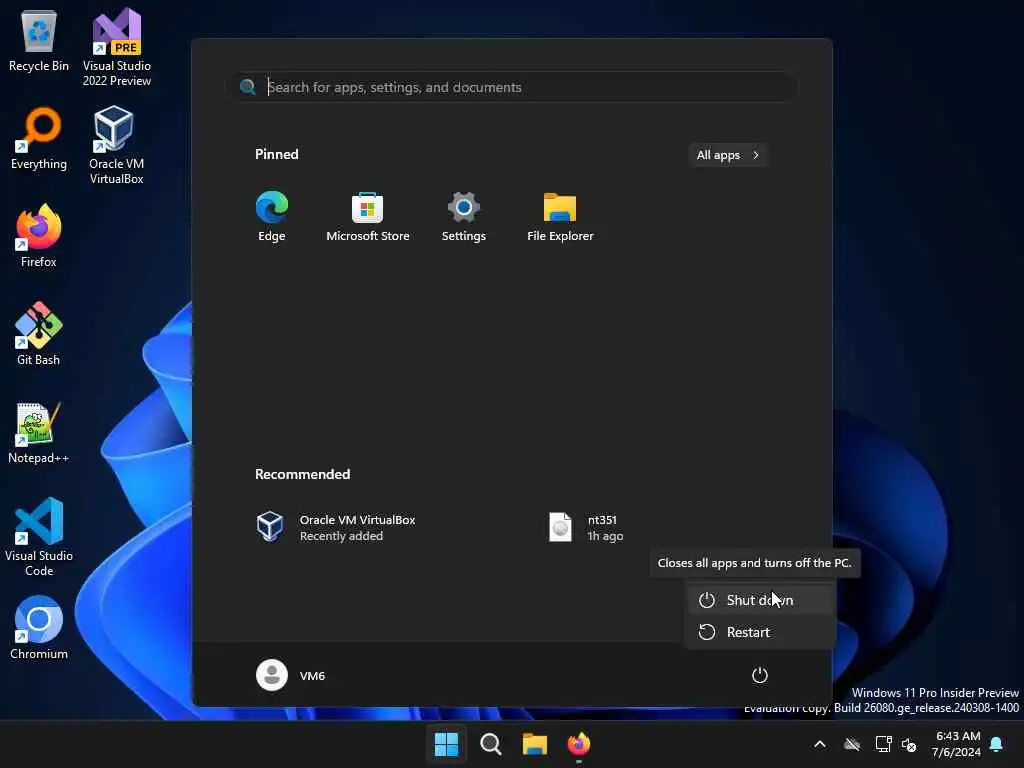Select the Notepad++ desktop shortcut

coord(39,432)
